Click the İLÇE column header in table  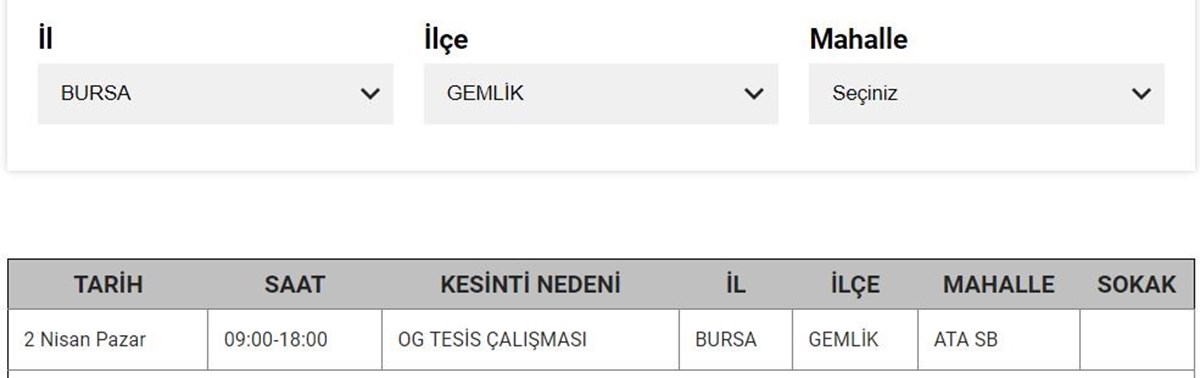point(855,285)
